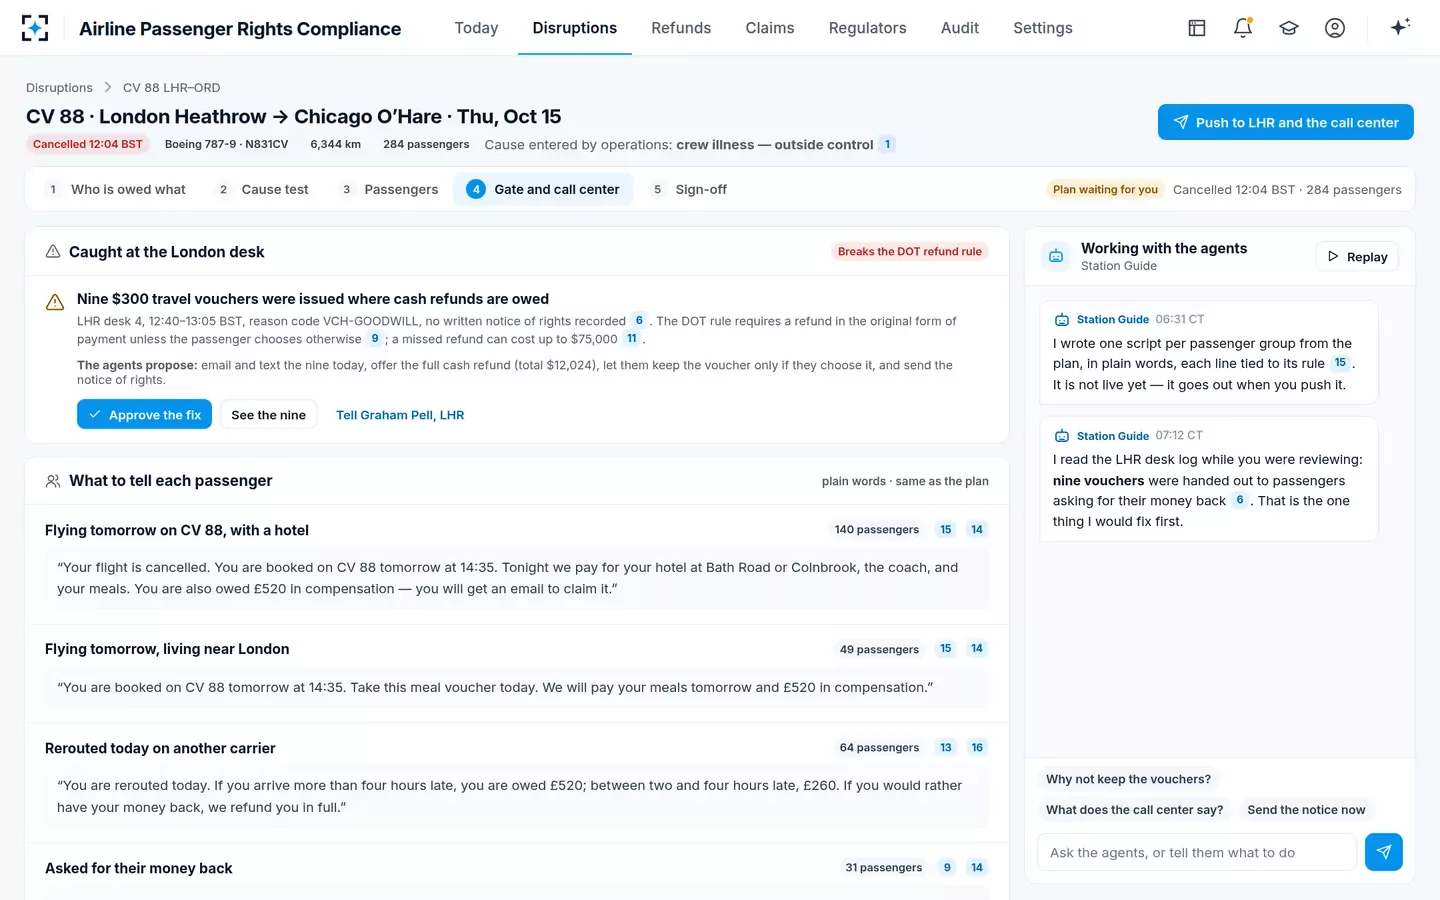The height and width of the screenshot is (900, 1440).
Task: Click the people icon beside What to tell each passenger
Action: point(53,481)
